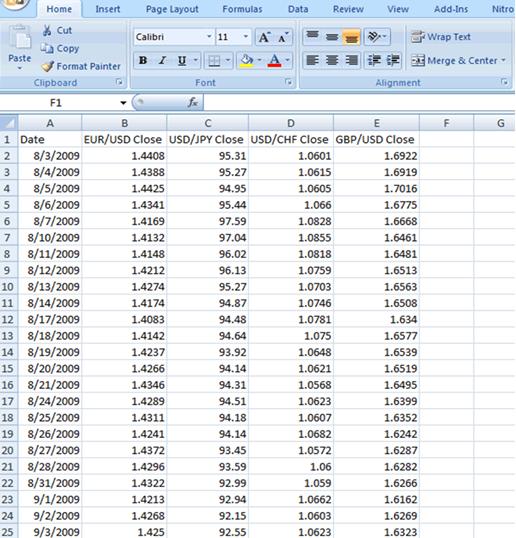Viewport: 516px width, 538px height.
Task: Click the Orientation text angle icon
Action: (x=377, y=36)
